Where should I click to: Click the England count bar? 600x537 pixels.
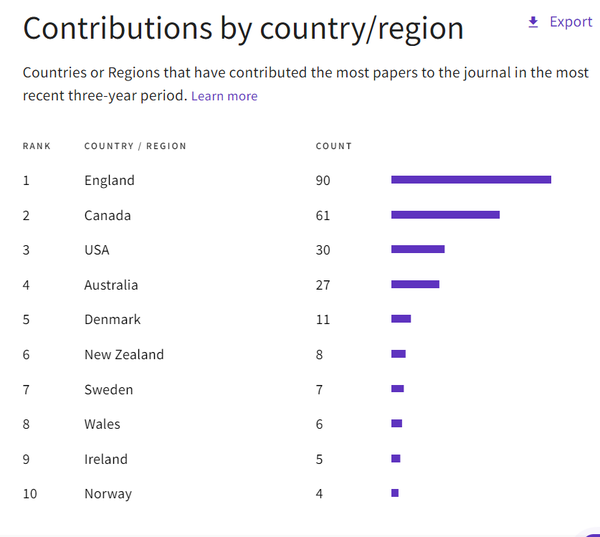coord(471,180)
